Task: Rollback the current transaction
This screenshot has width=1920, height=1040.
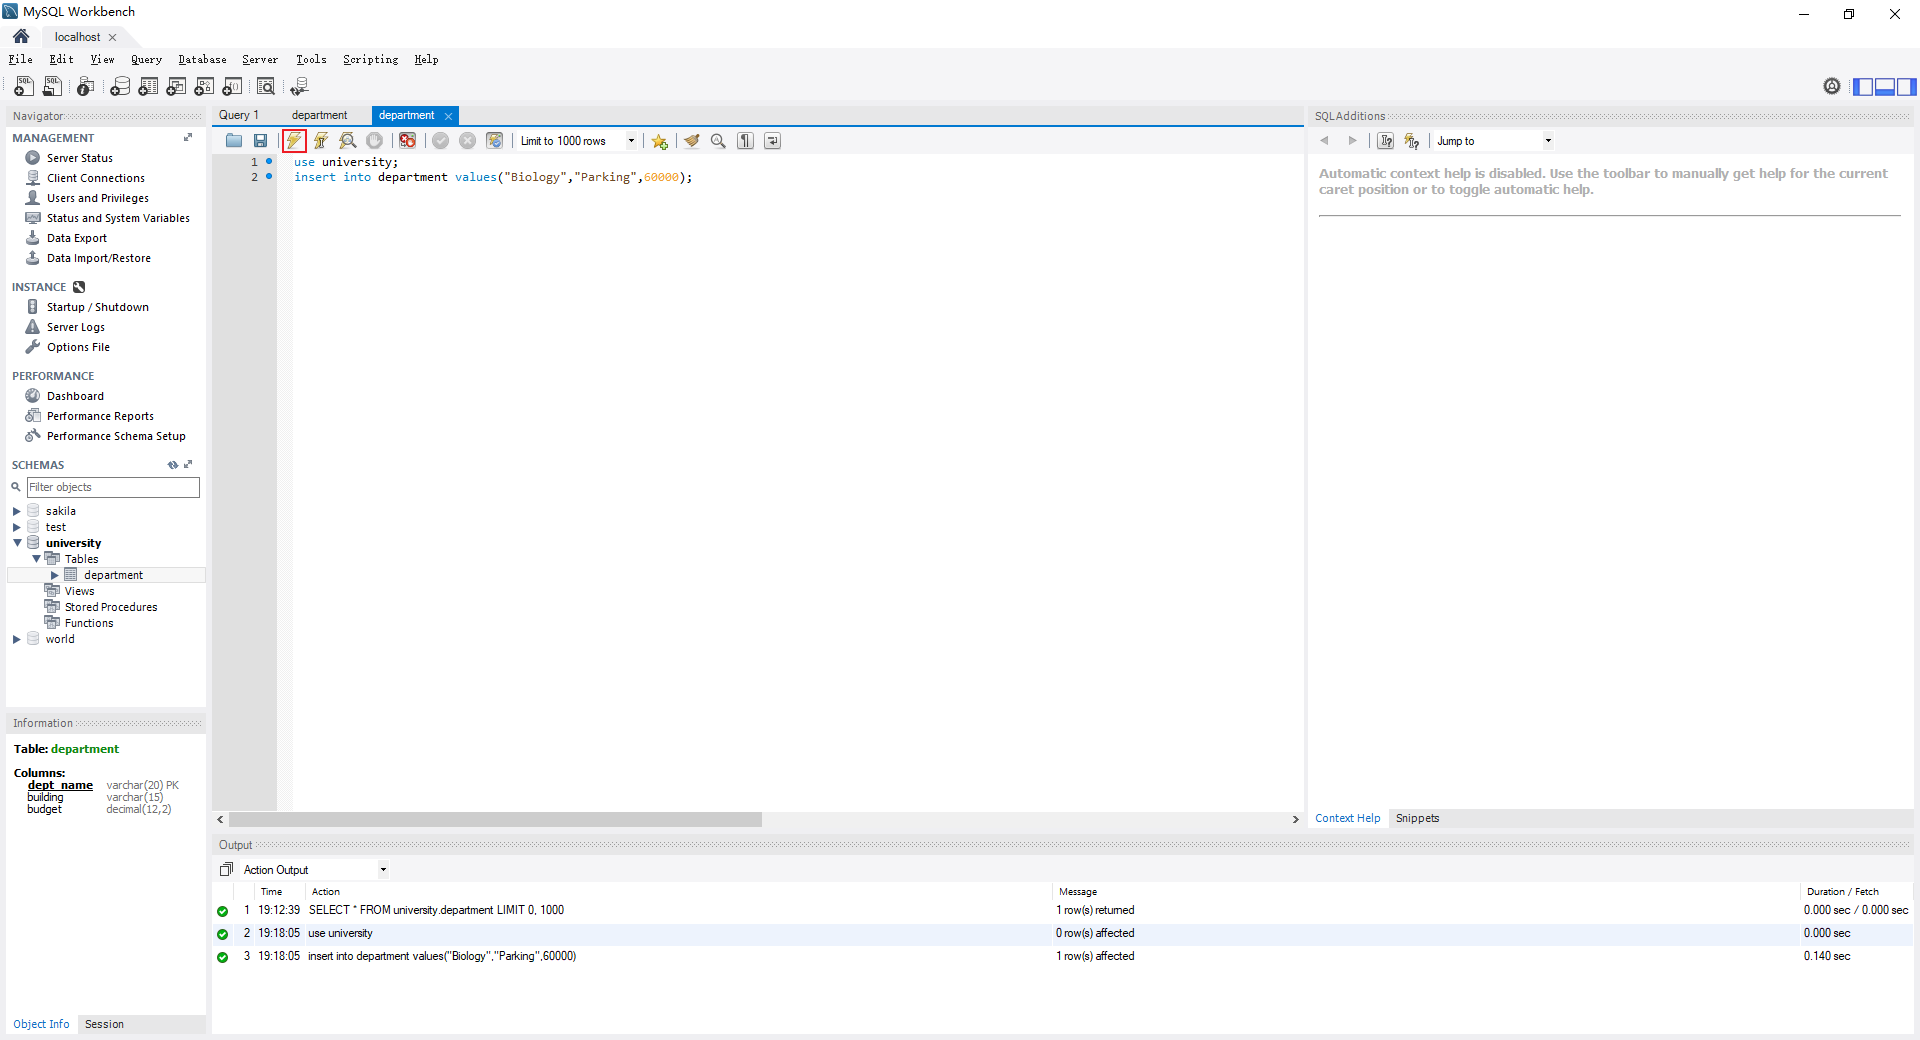Action: pyautogui.click(x=467, y=141)
